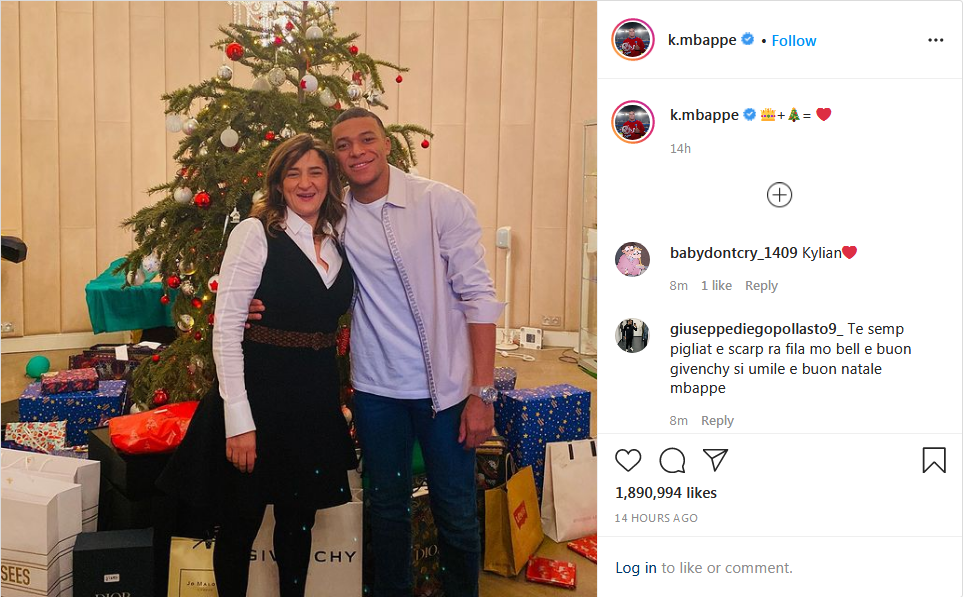Open the k.mbappe username in the header

(x=702, y=41)
